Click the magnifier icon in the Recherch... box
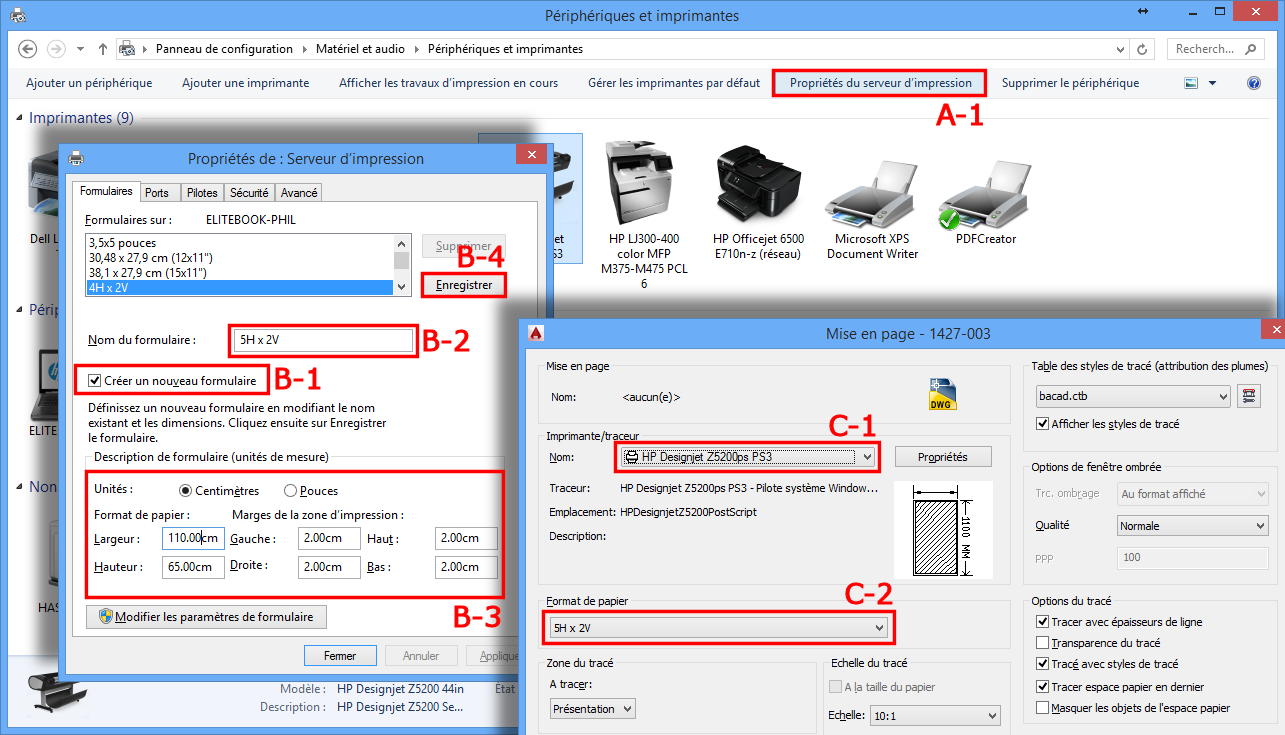Viewport: 1285px width, 735px height. point(1250,49)
